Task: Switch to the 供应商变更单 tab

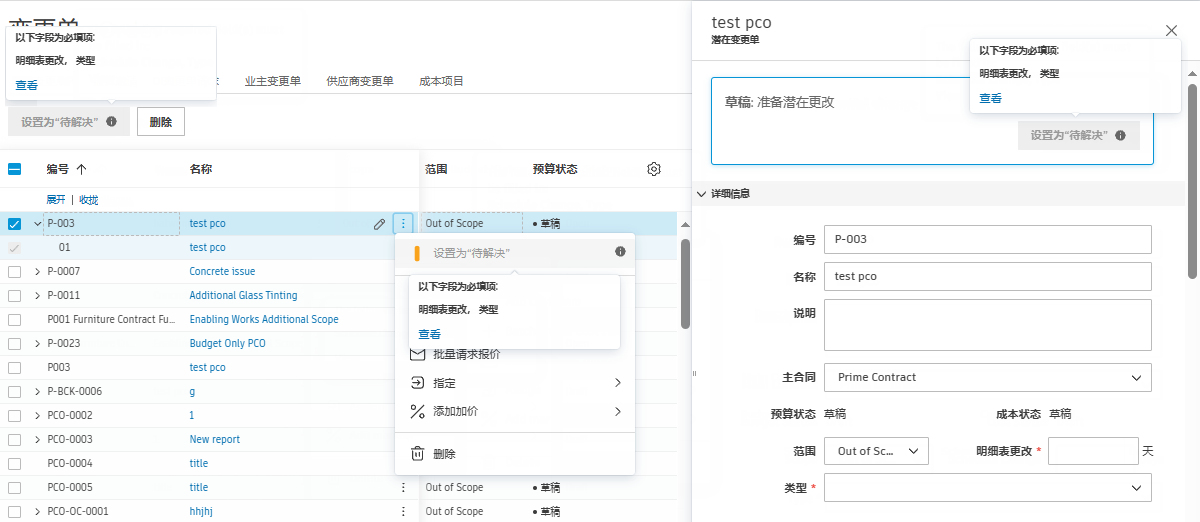Action: coord(360,81)
